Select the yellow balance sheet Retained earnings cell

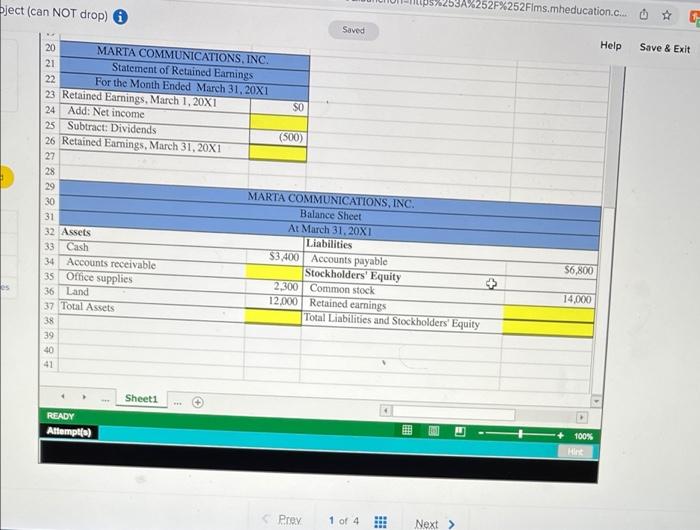pyautogui.click(x=549, y=314)
